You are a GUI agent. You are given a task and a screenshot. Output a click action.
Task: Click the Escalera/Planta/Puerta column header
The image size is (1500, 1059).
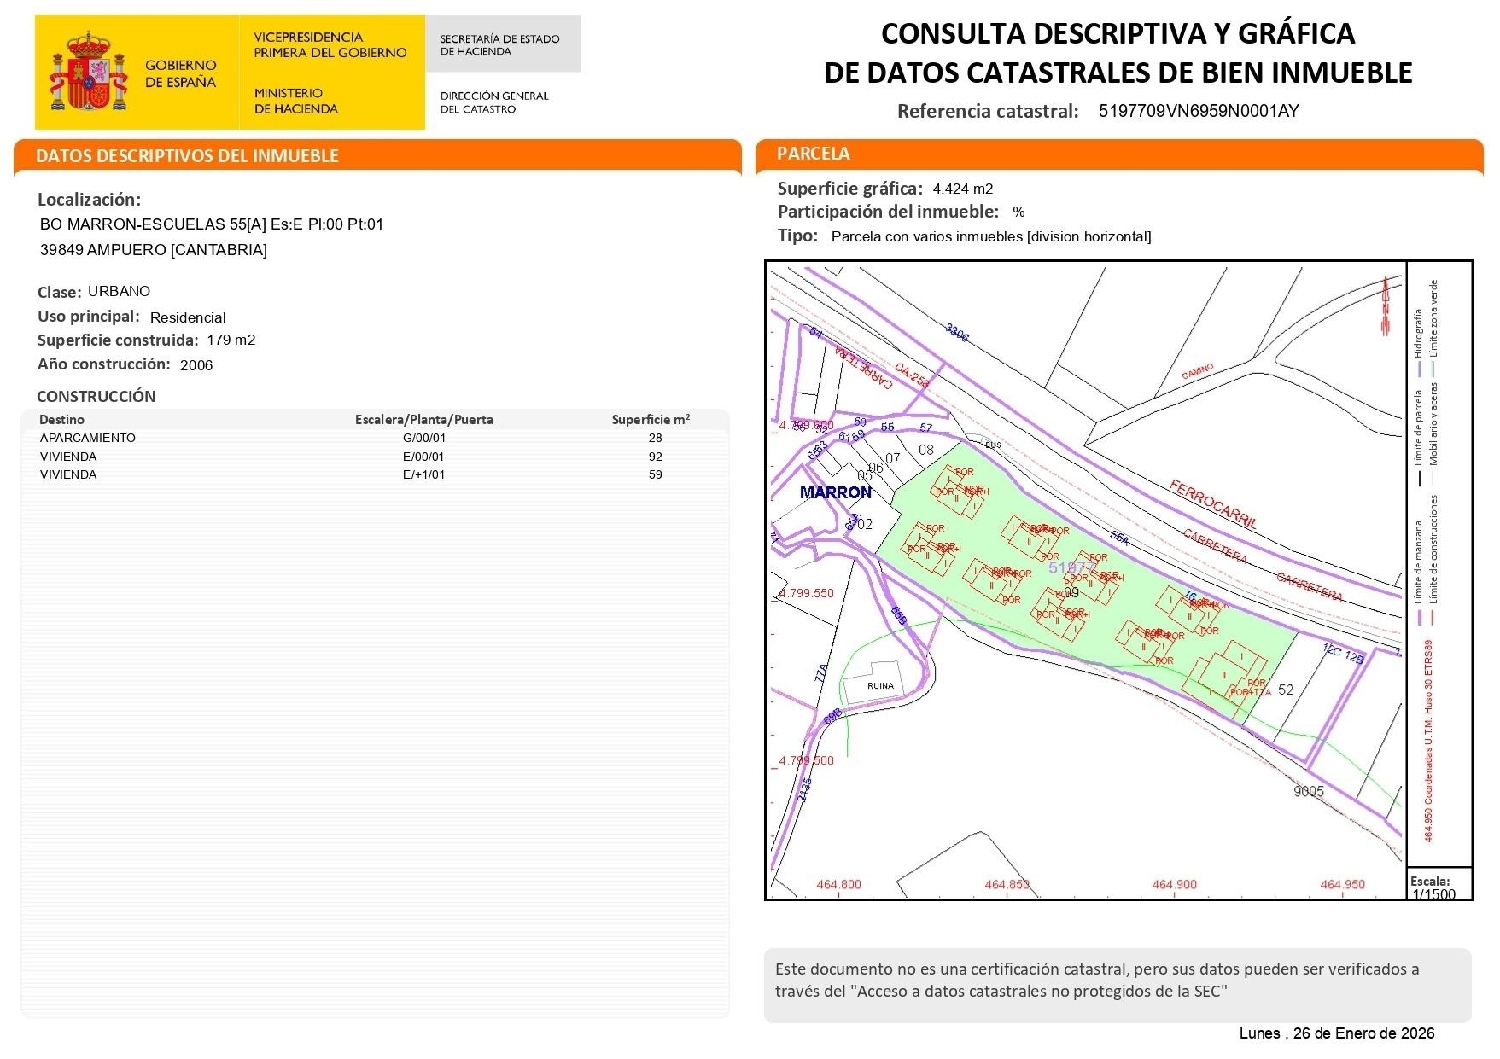424,420
